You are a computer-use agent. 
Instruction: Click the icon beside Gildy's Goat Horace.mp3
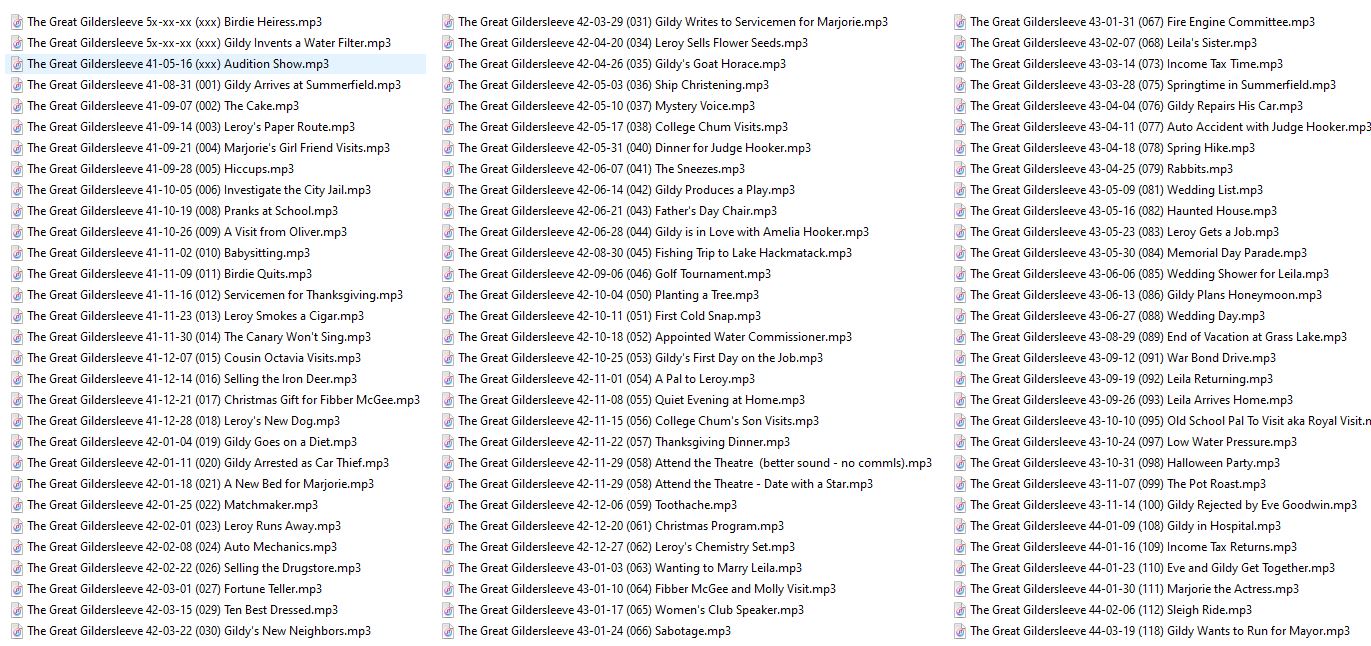448,64
